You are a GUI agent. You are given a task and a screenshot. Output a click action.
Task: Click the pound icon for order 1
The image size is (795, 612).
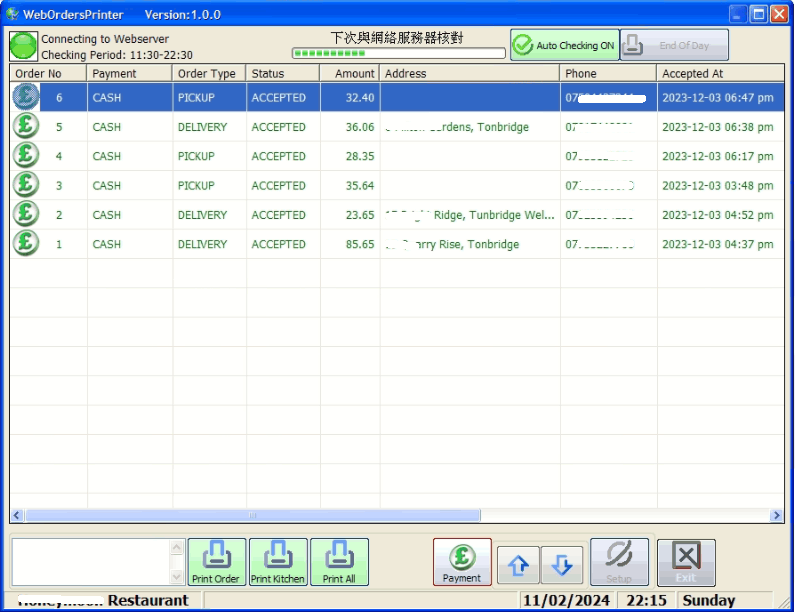(25, 244)
